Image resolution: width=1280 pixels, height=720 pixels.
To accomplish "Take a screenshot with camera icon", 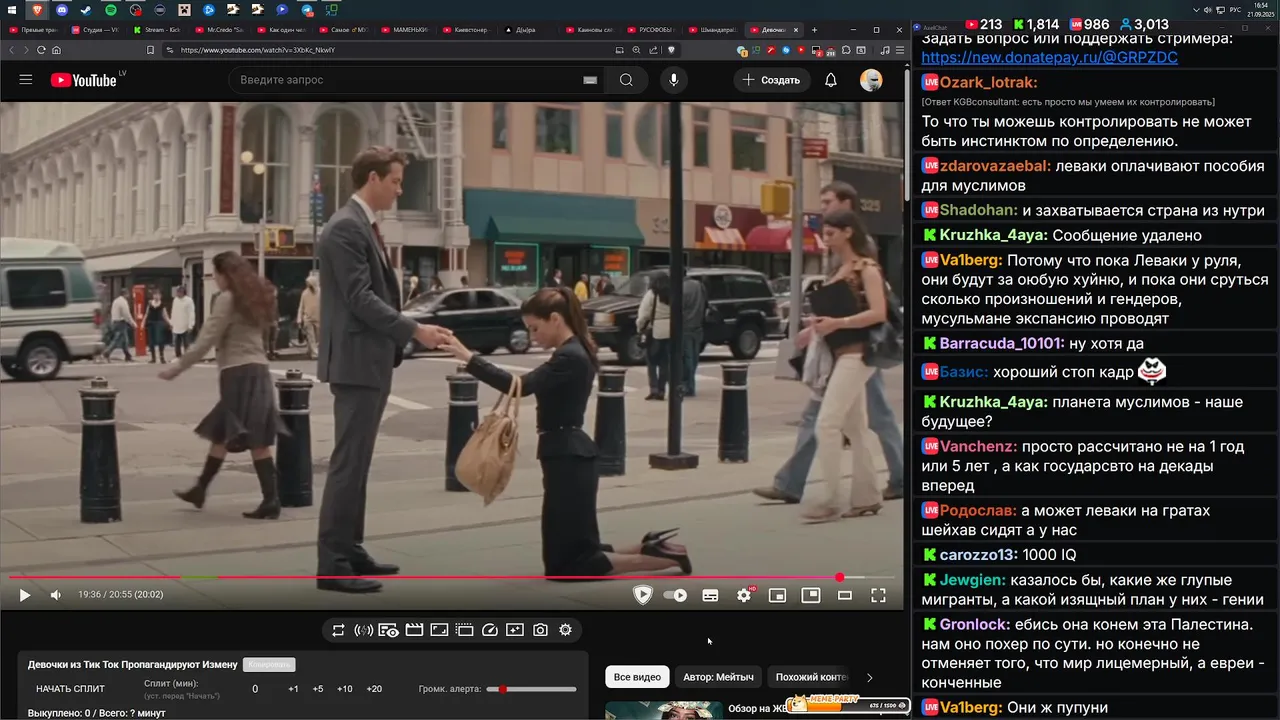I will point(540,630).
